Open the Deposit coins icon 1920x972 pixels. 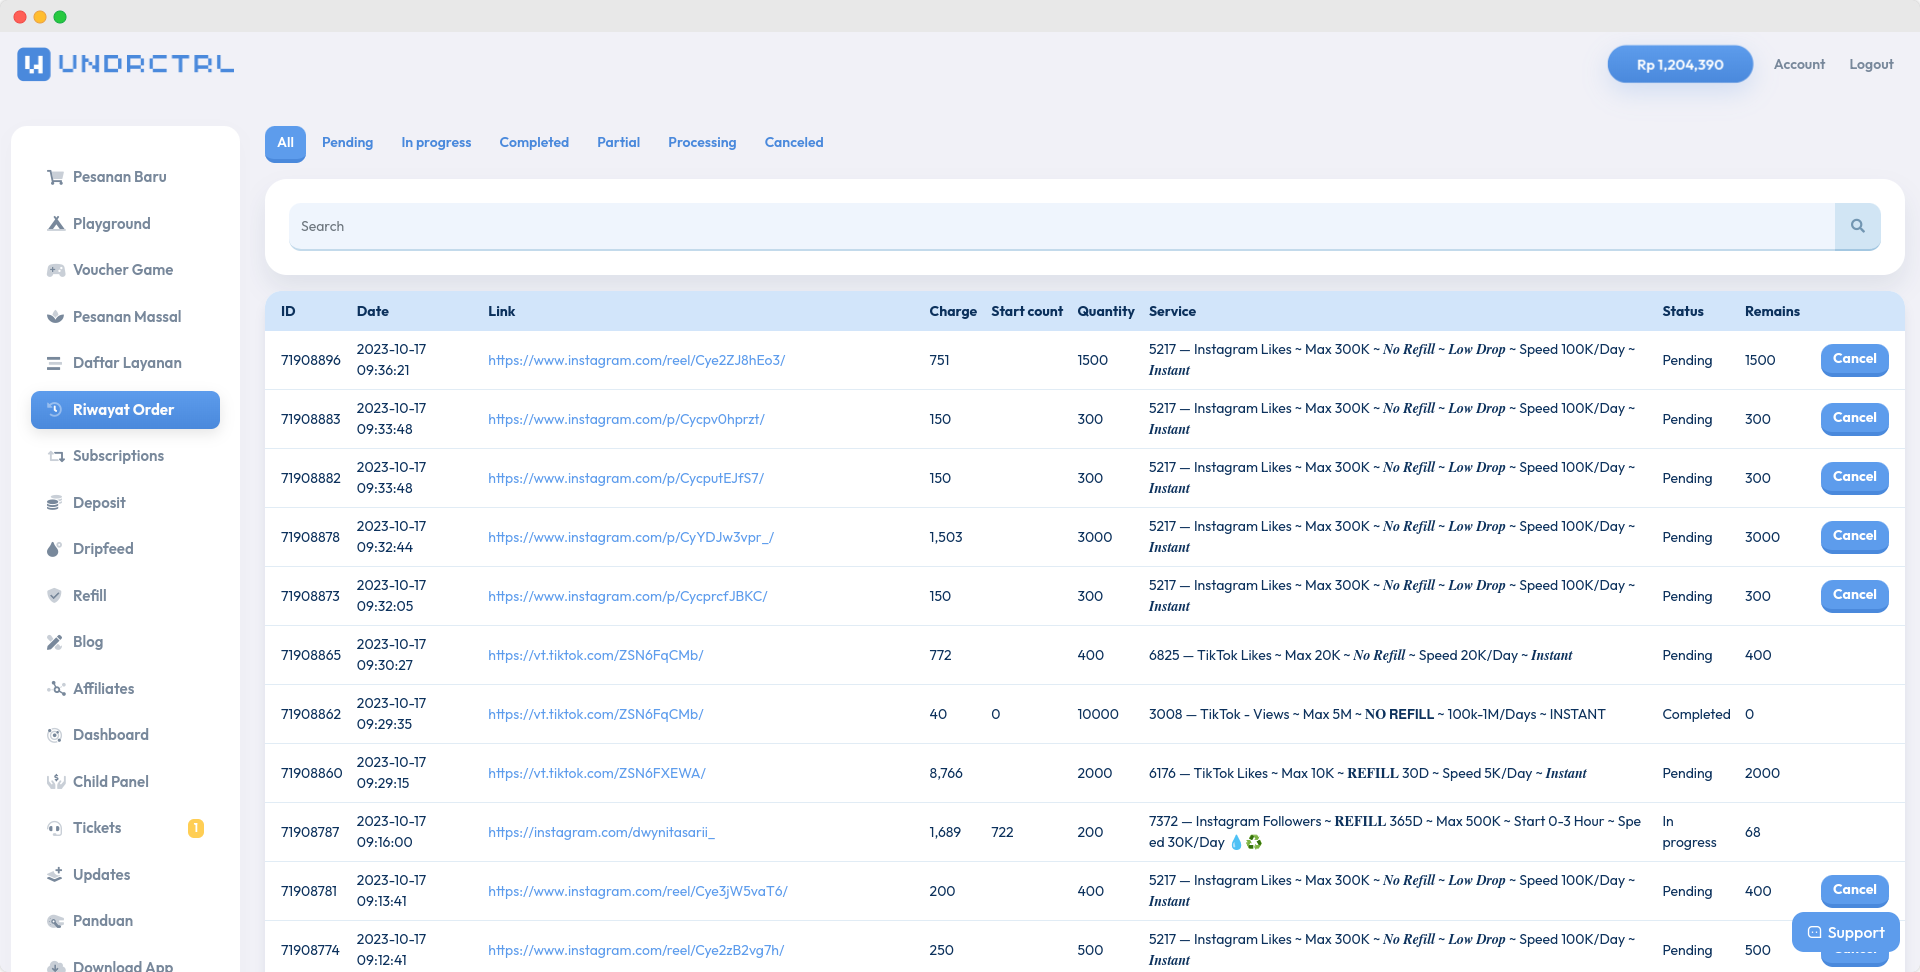(55, 502)
